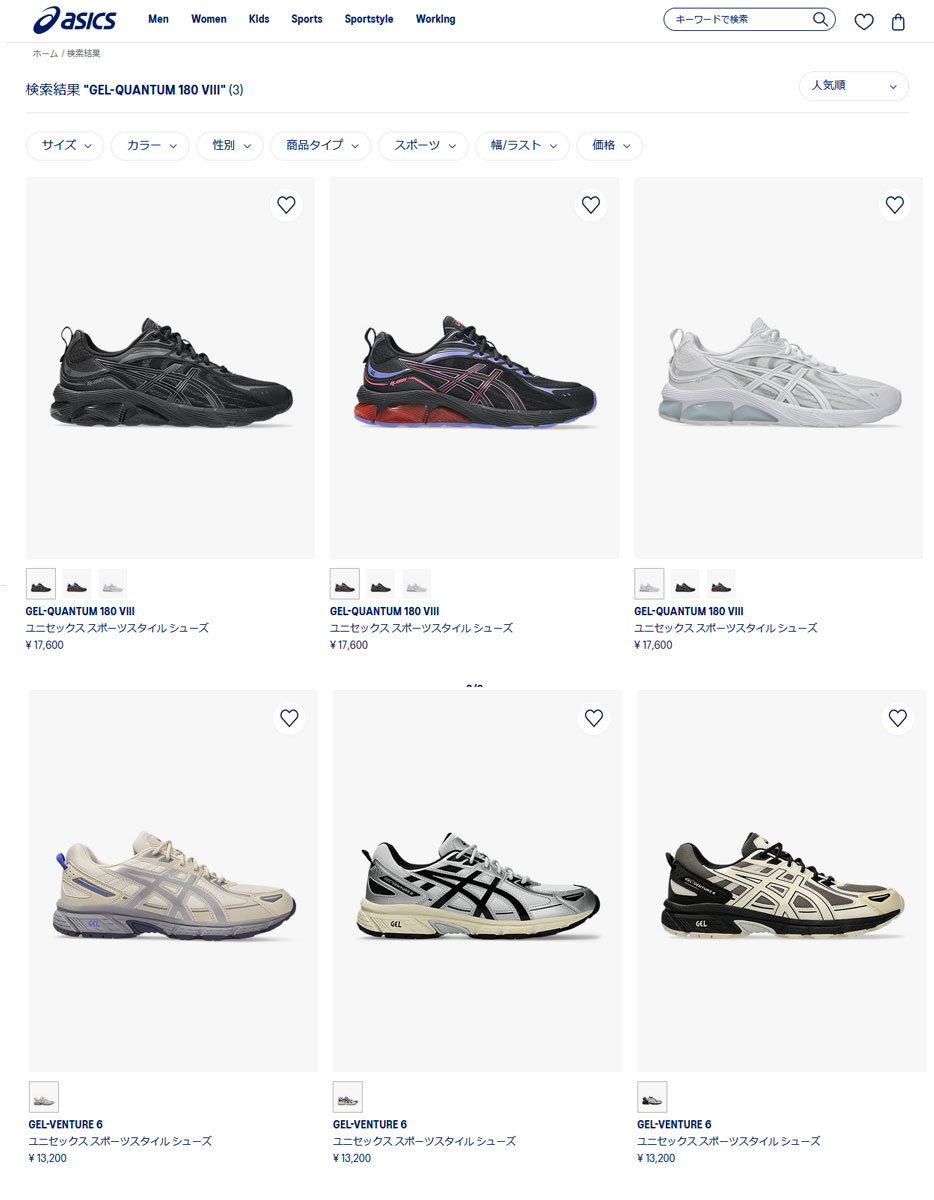Open the Sportstyle menu
The image size is (934, 1200).
pyautogui.click(x=369, y=19)
